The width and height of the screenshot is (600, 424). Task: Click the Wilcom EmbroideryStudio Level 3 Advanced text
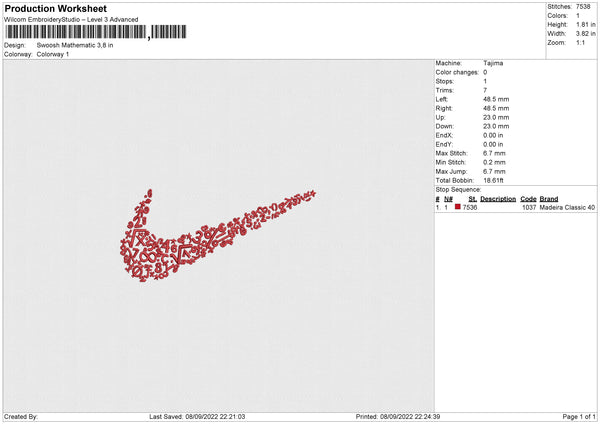click(71, 20)
